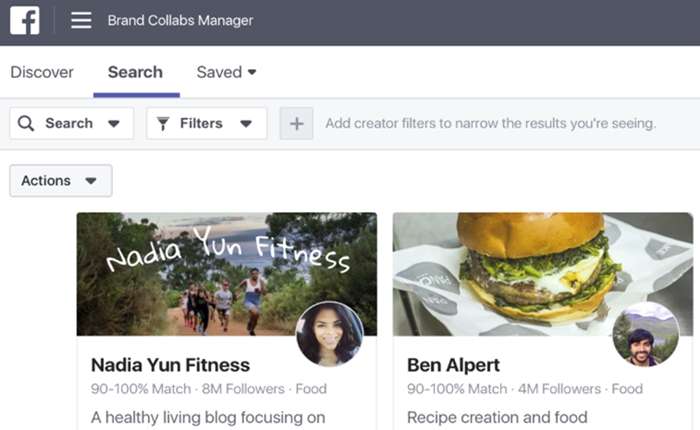The height and width of the screenshot is (430, 700).
Task: Expand the Search dropdown arrow
Action: tap(114, 124)
